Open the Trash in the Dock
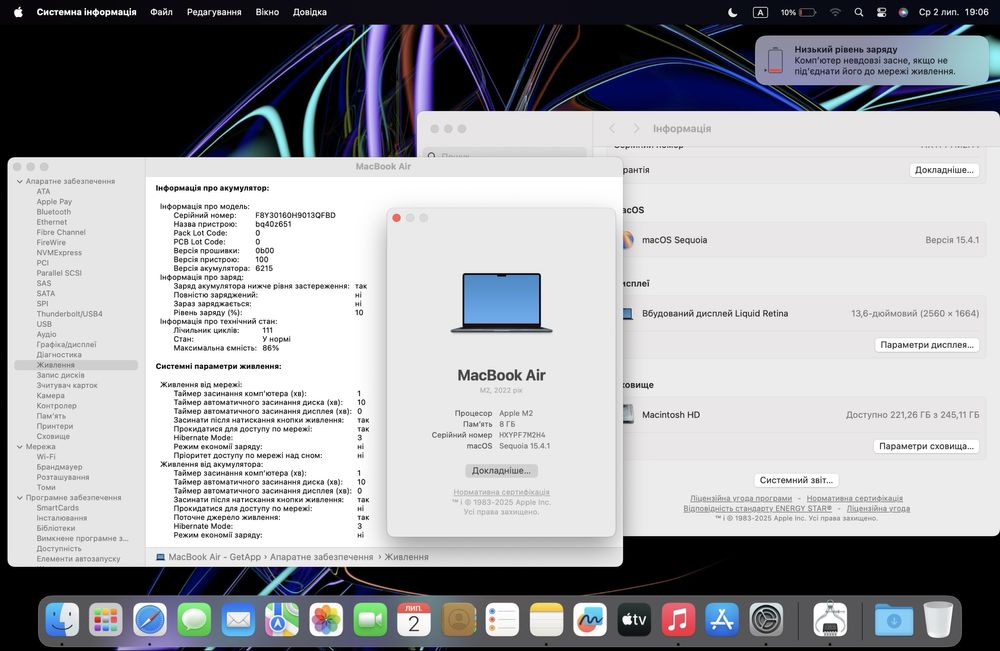Screen dimensions: 1000x651 [938, 619]
